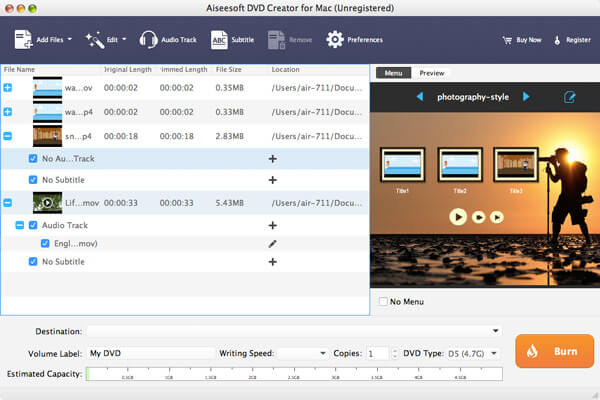Click the Buy Now cart icon
This screenshot has height=400, width=600.
(507, 40)
